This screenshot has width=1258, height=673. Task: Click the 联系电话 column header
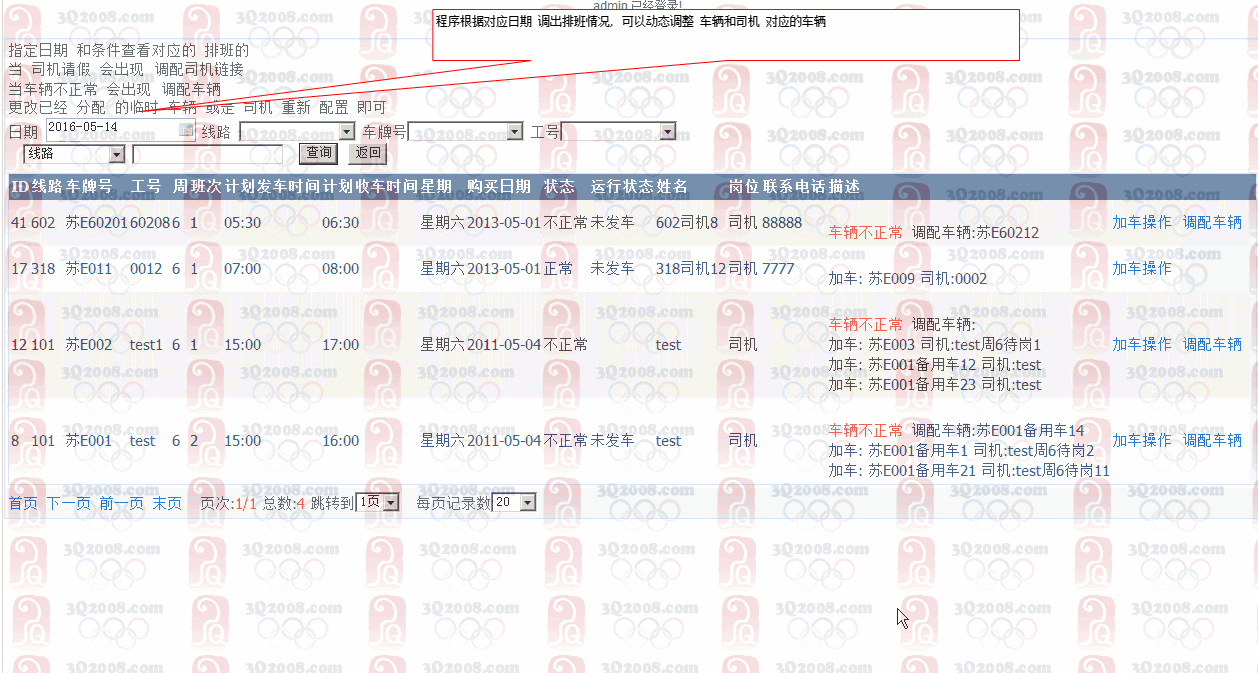pos(795,186)
